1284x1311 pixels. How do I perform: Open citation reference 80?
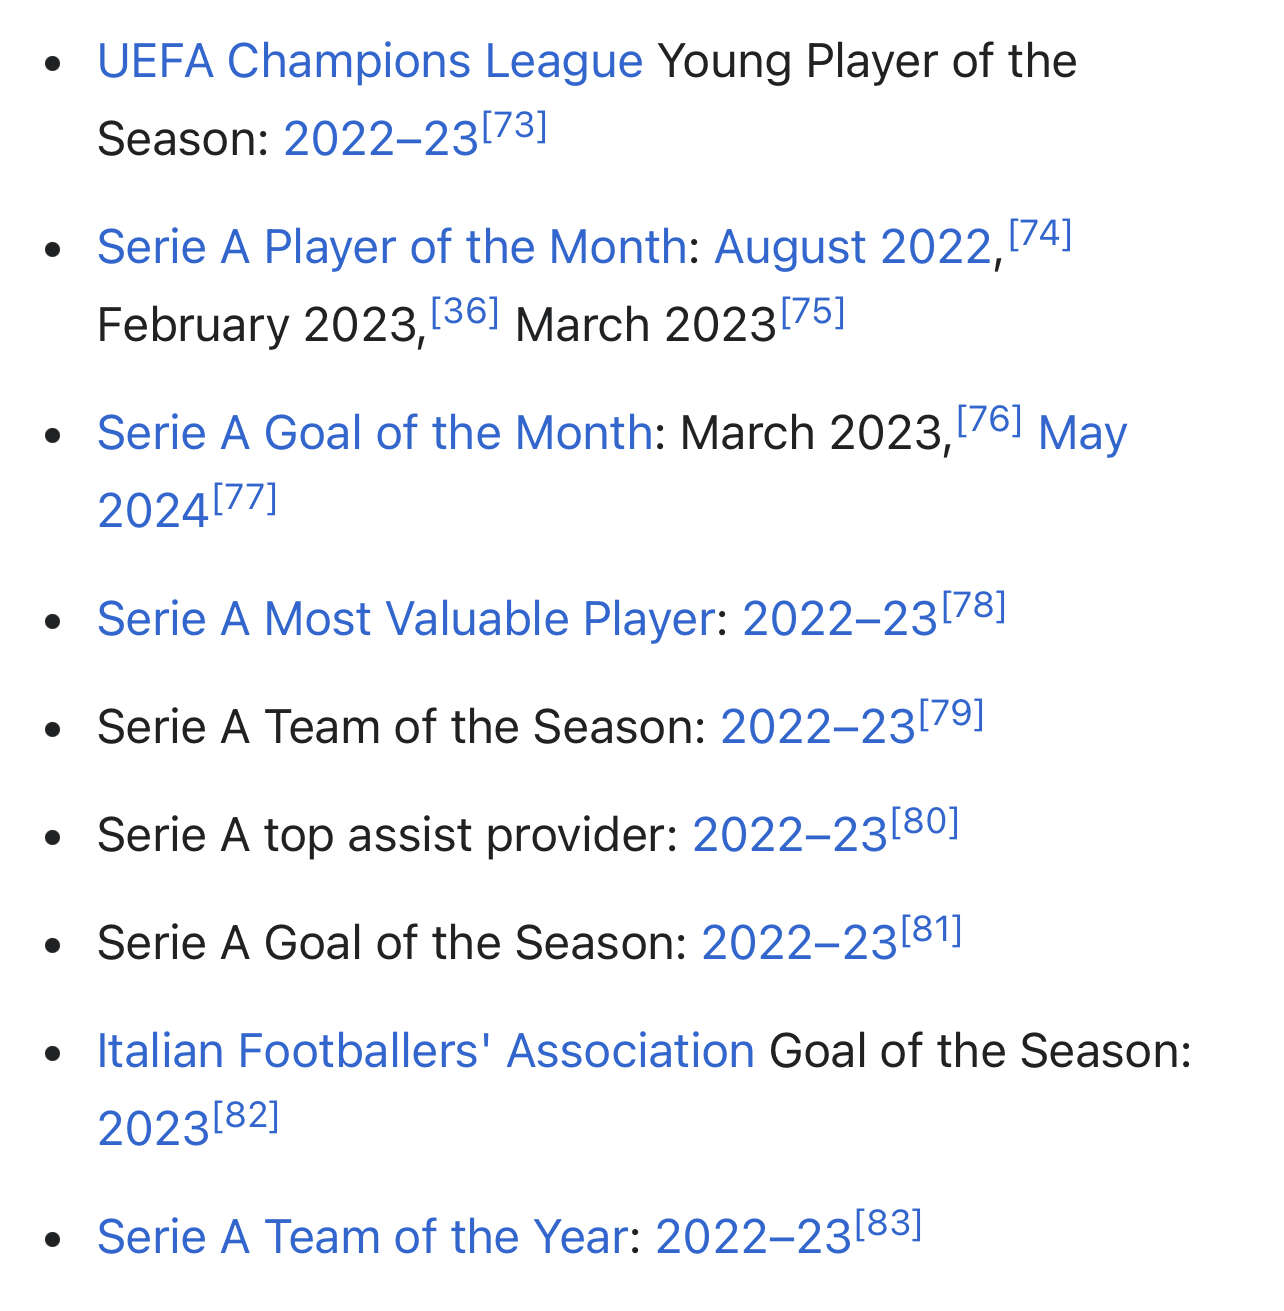point(924,823)
